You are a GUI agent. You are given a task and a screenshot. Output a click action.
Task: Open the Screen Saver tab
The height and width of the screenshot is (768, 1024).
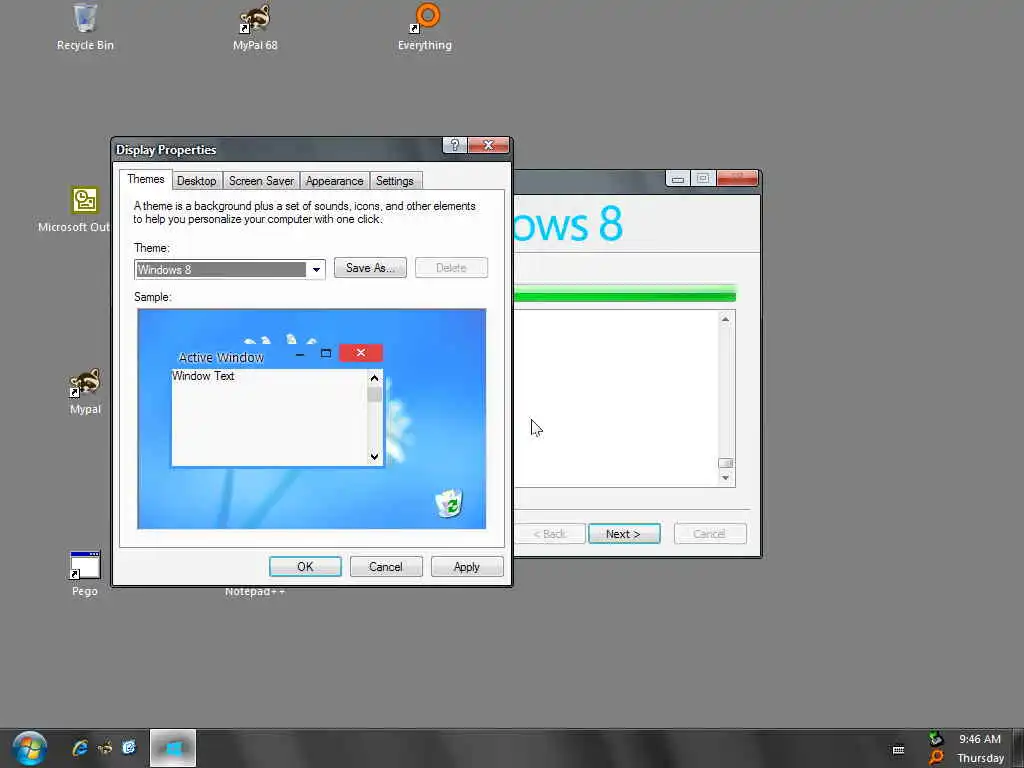(x=261, y=181)
